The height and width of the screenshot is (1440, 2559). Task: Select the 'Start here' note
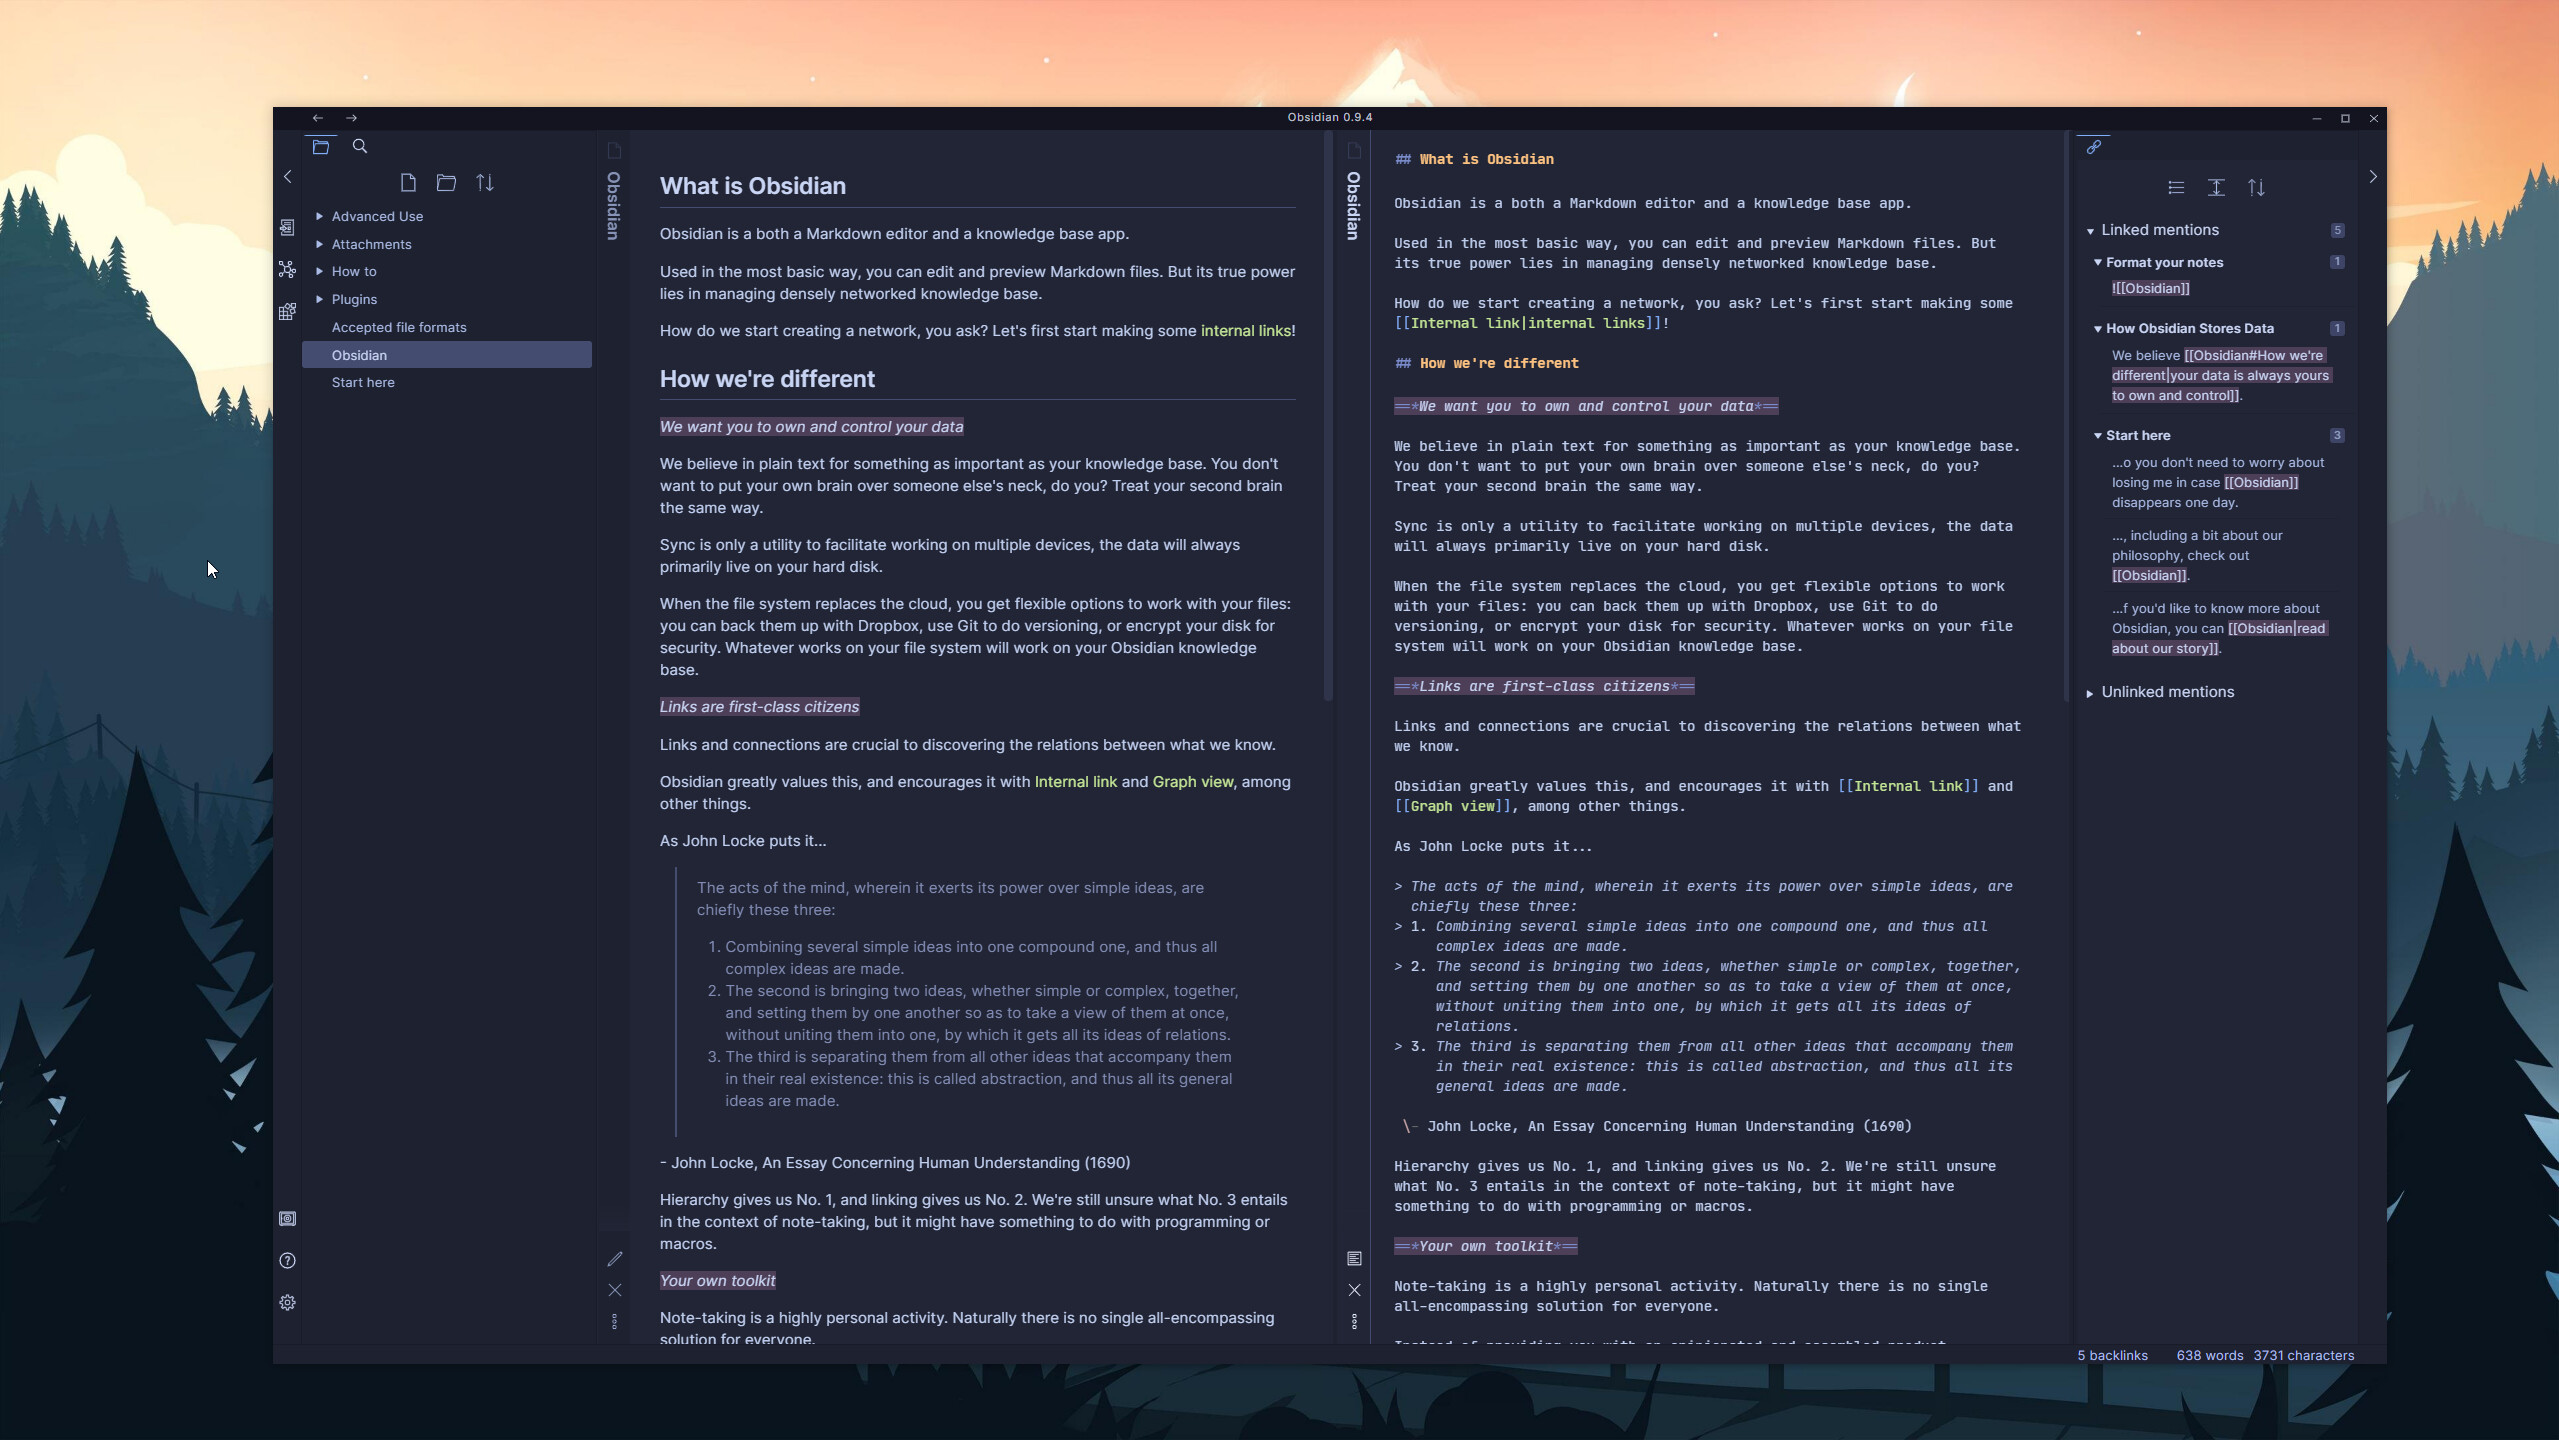coord(362,382)
